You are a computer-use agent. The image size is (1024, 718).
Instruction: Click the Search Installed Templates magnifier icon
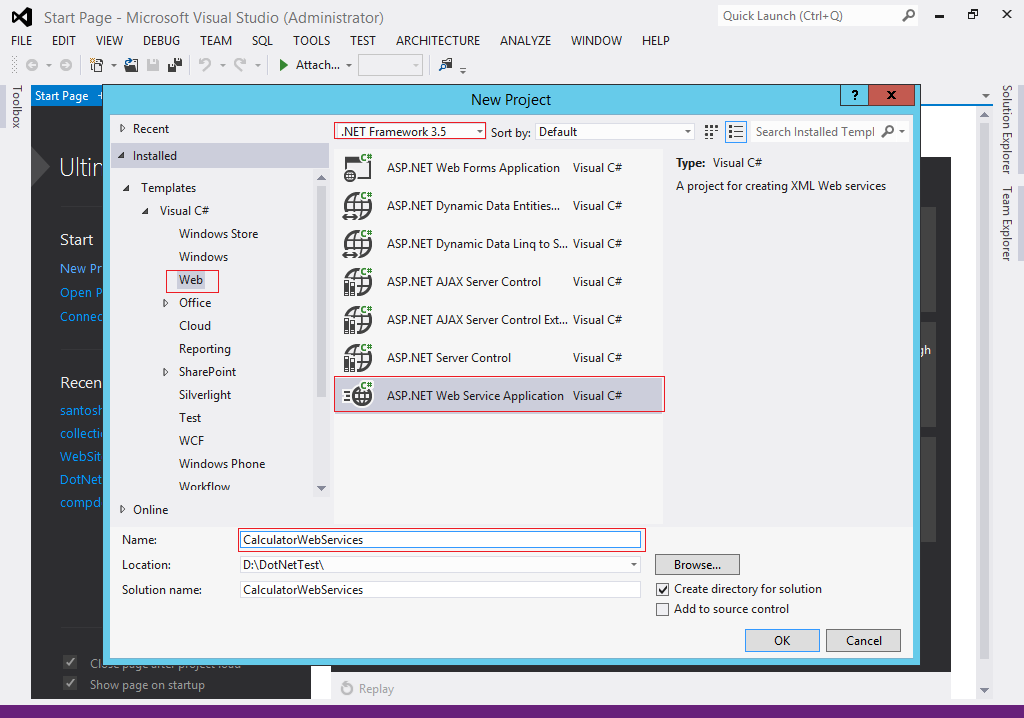888,131
